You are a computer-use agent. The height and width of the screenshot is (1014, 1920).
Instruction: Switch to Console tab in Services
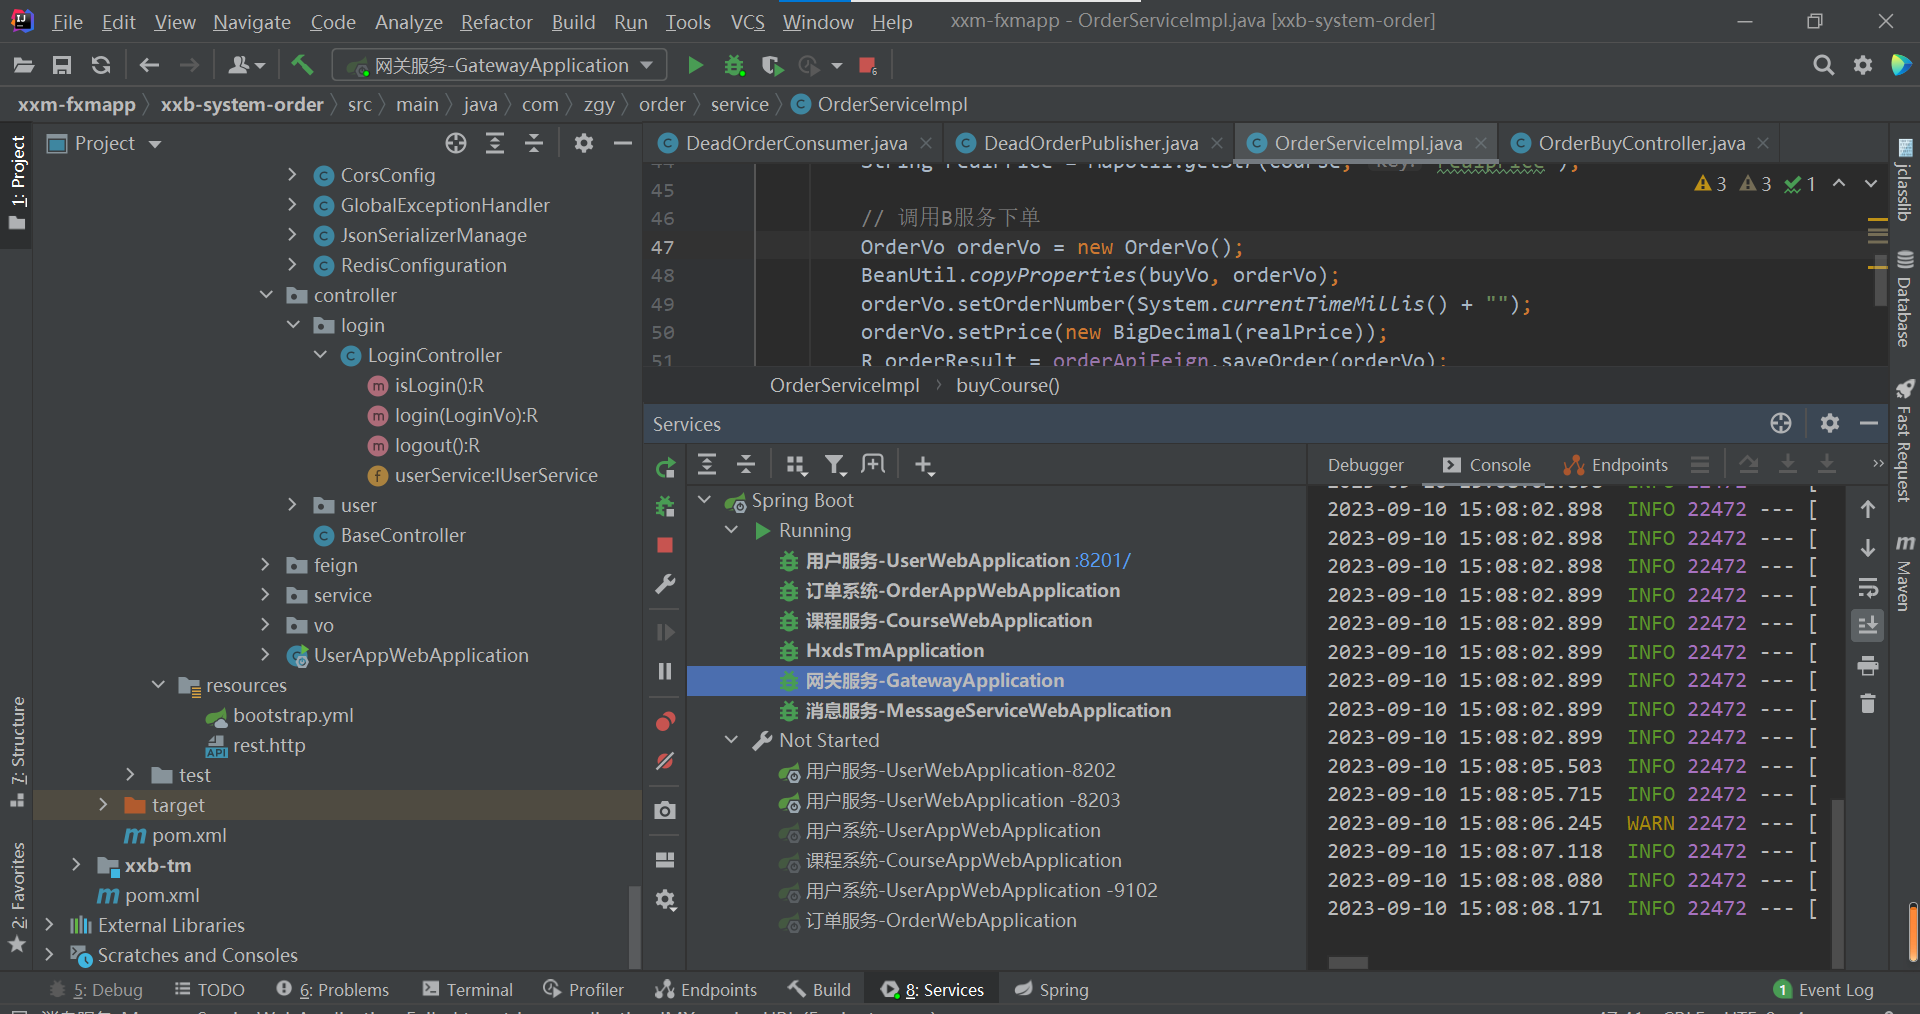[x=1487, y=465]
